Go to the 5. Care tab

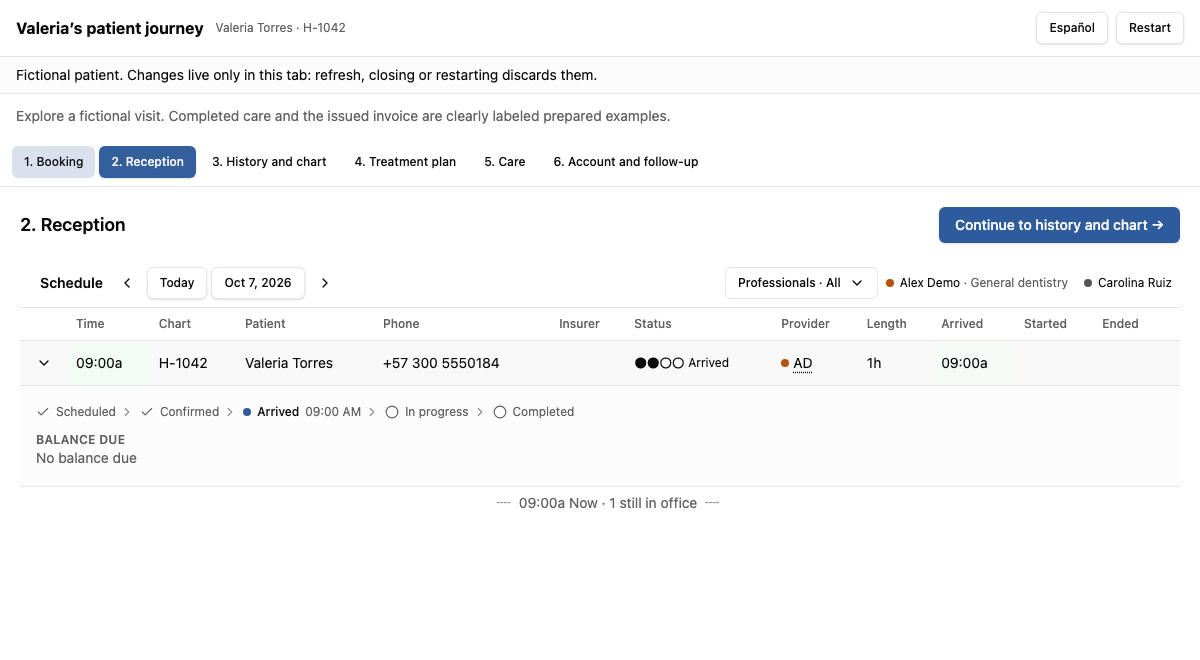pyautogui.click(x=505, y=162)
